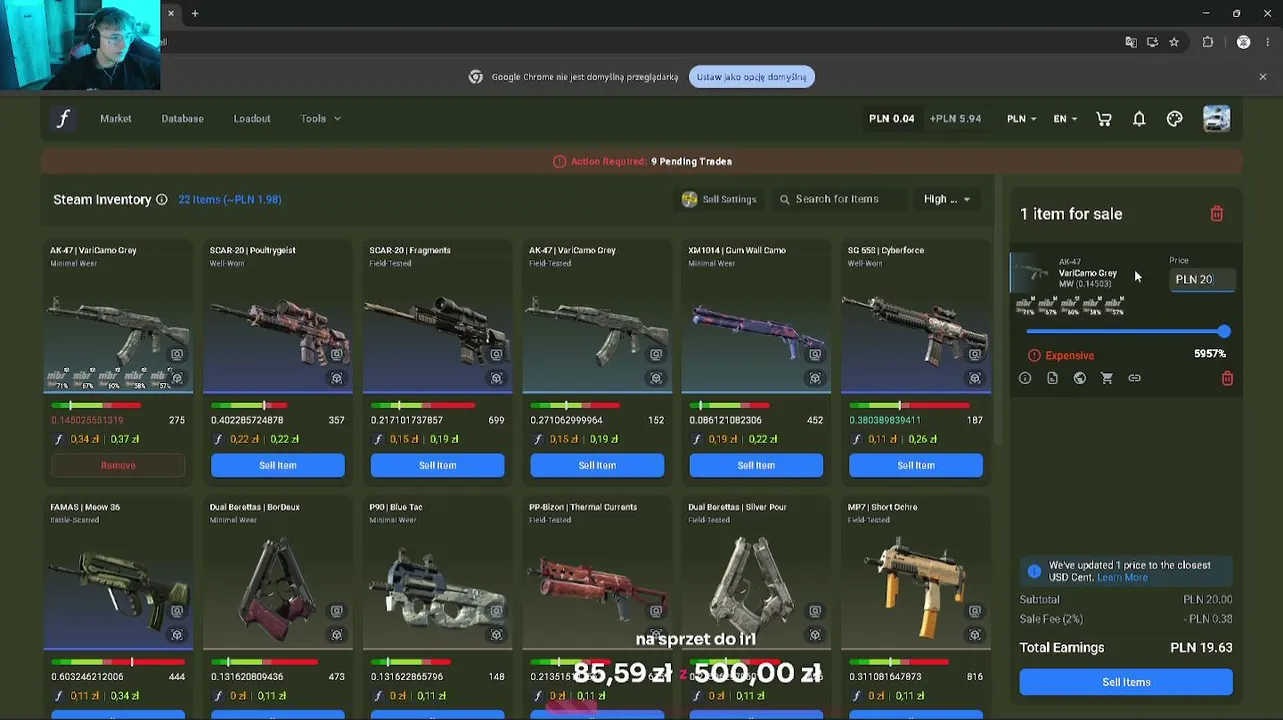Open 3D view icon on SCAR-20 Poultrygeist

[337, 378]
